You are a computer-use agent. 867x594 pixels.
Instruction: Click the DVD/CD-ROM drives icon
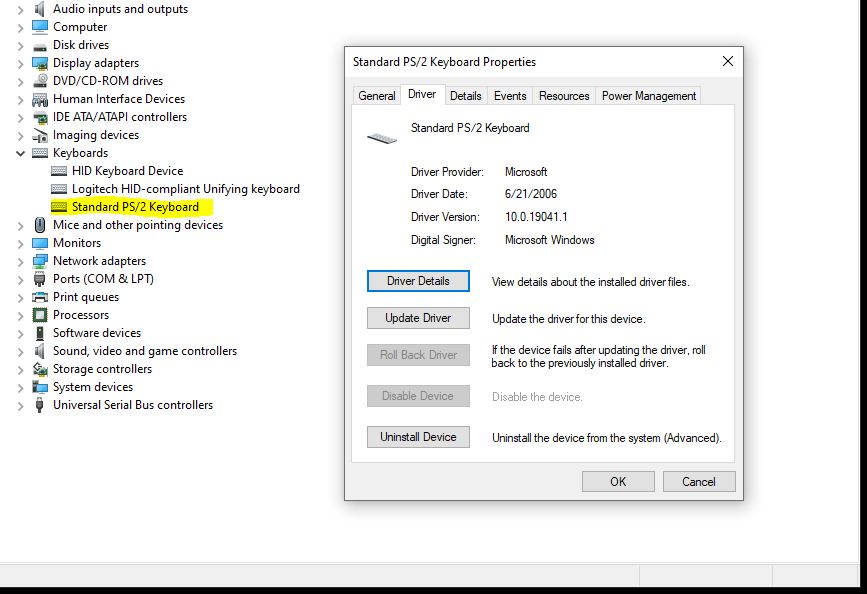tap(40, 81)
